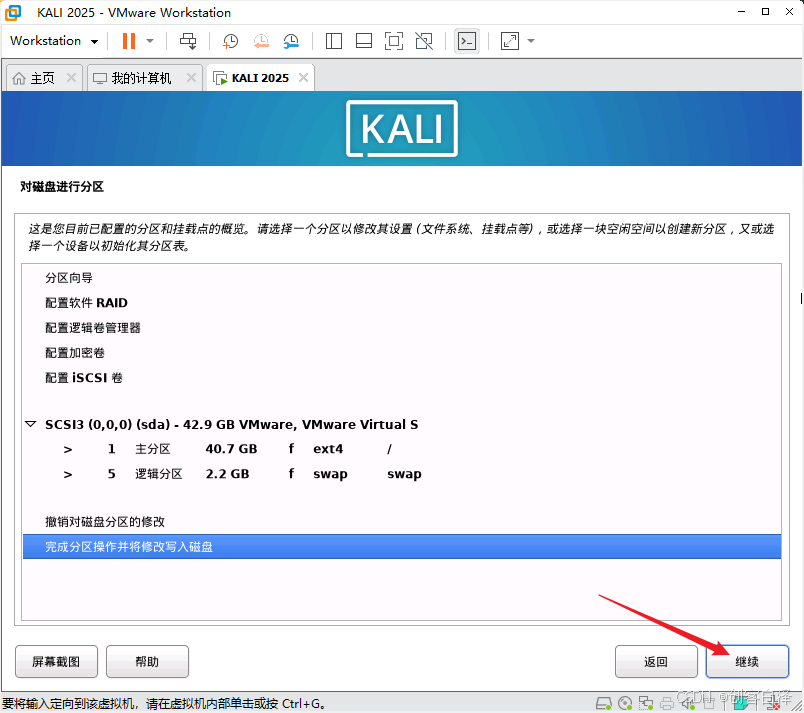The height and width of the screenshot is (713, 804).
Task: Click the VMware Workstation title bar icon
Action: pyautogui.click(x=13, y=12)
